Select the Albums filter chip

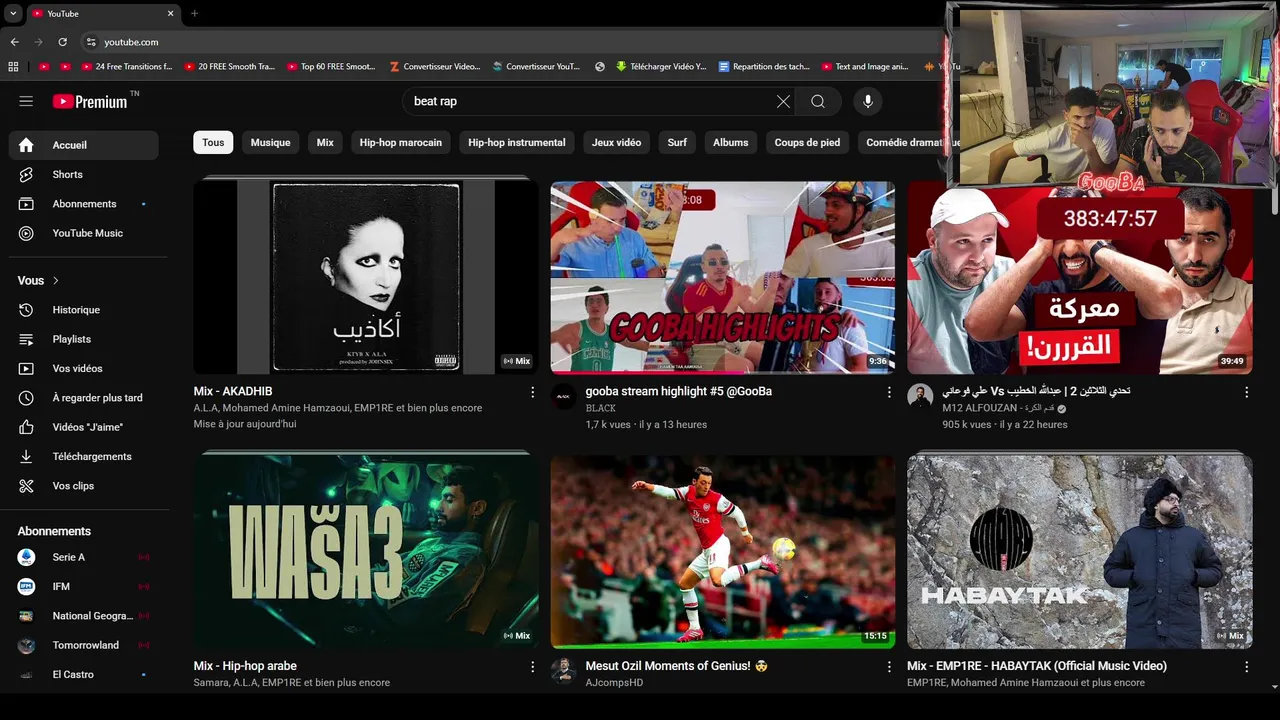click(731, 142)
